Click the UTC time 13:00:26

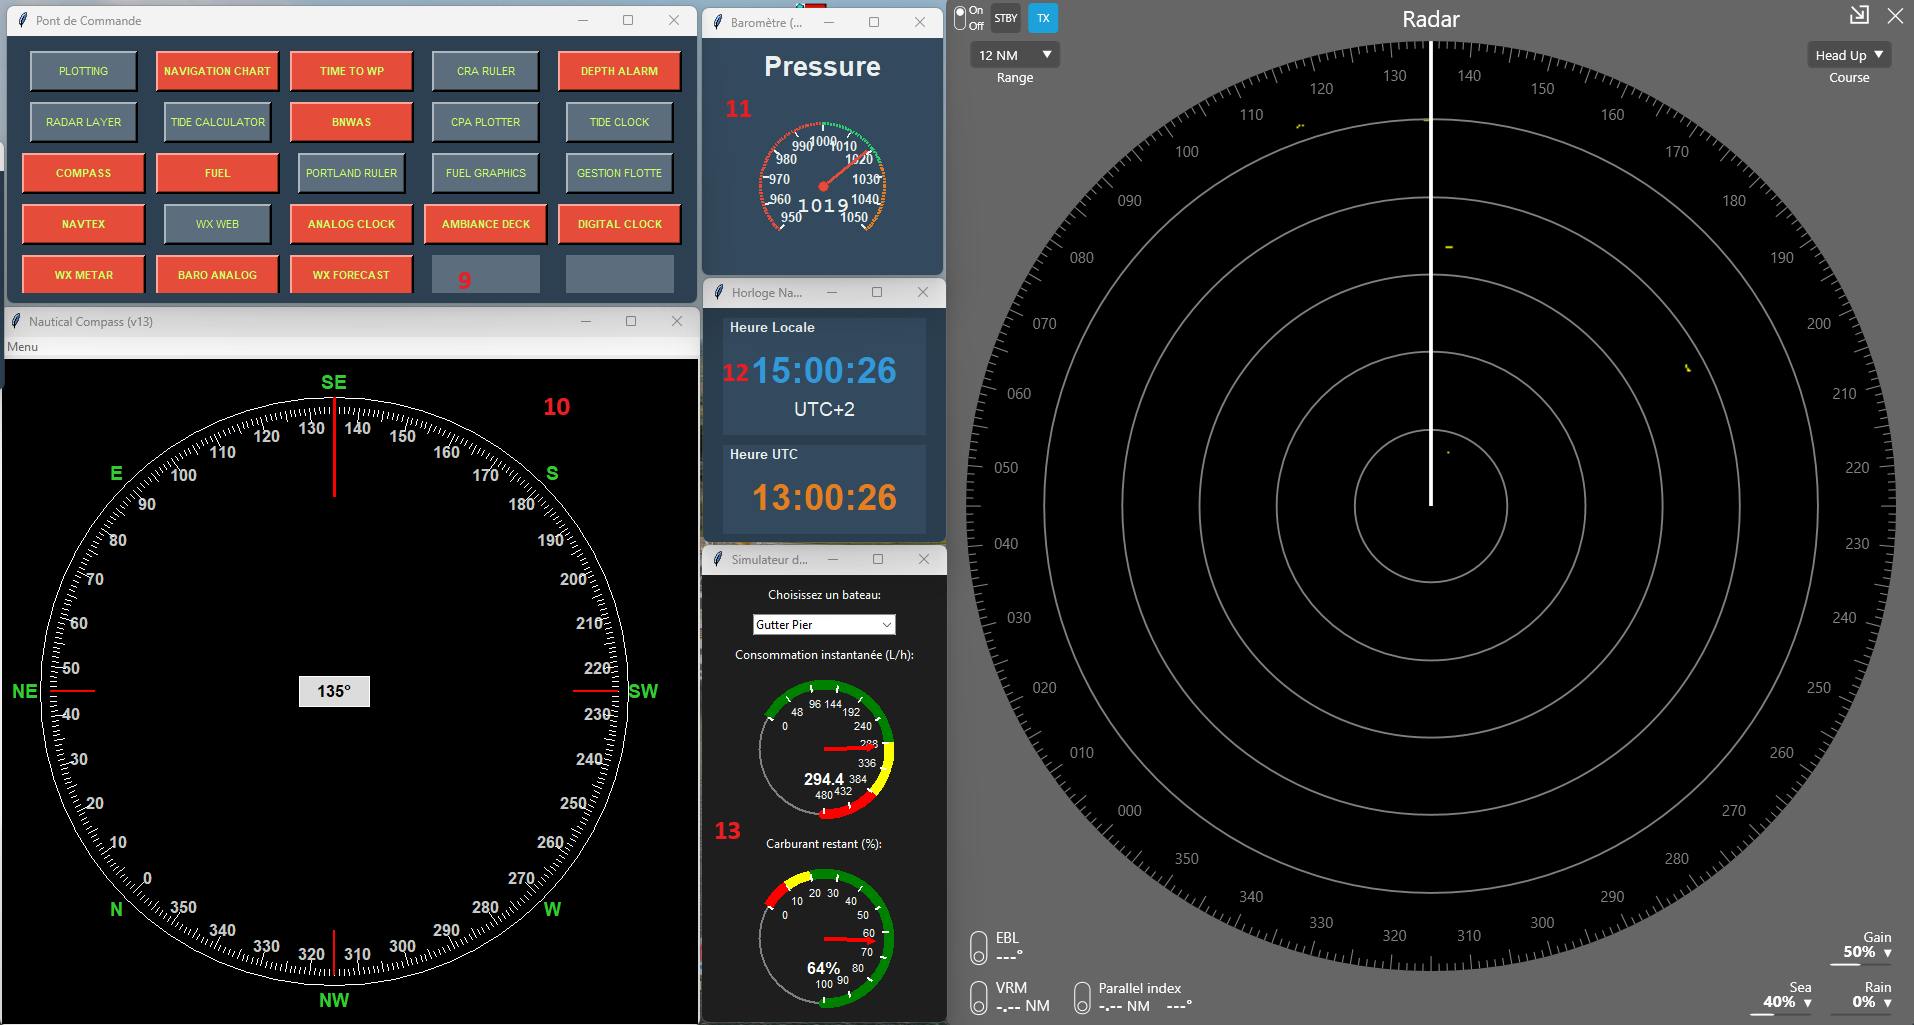824,498
